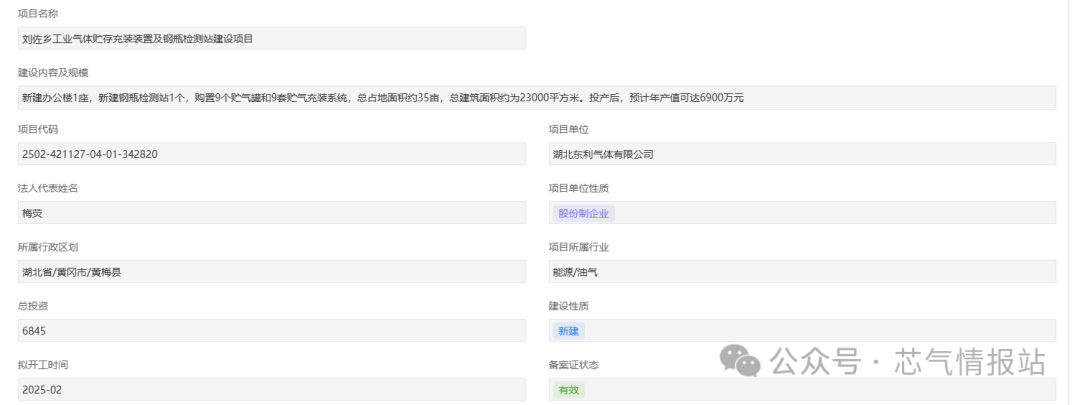Click the 股份制企业 tag

(583, 213)
